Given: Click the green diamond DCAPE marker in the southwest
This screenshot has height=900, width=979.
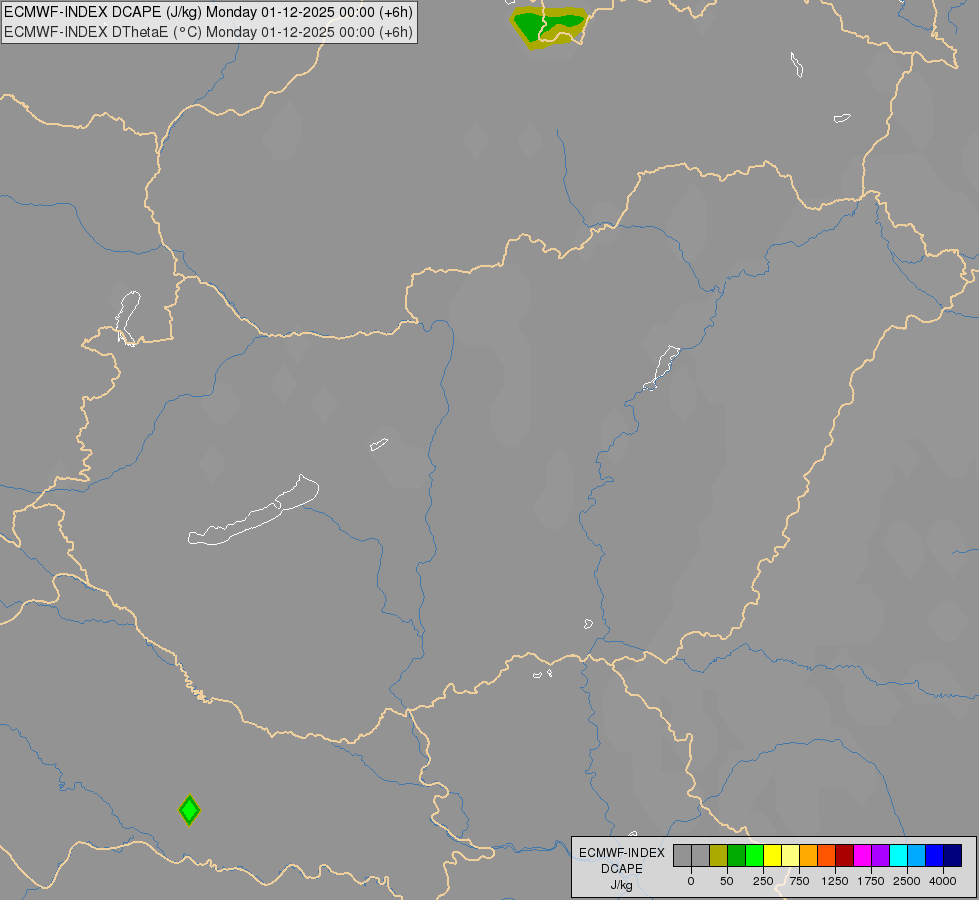Looking at the screenshot, I should click(x=189, y=810).
